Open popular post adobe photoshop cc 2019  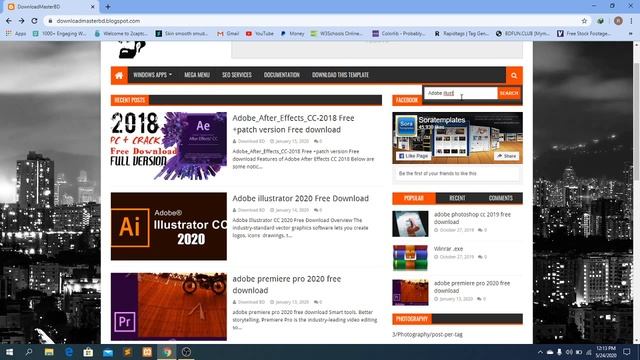472,218
